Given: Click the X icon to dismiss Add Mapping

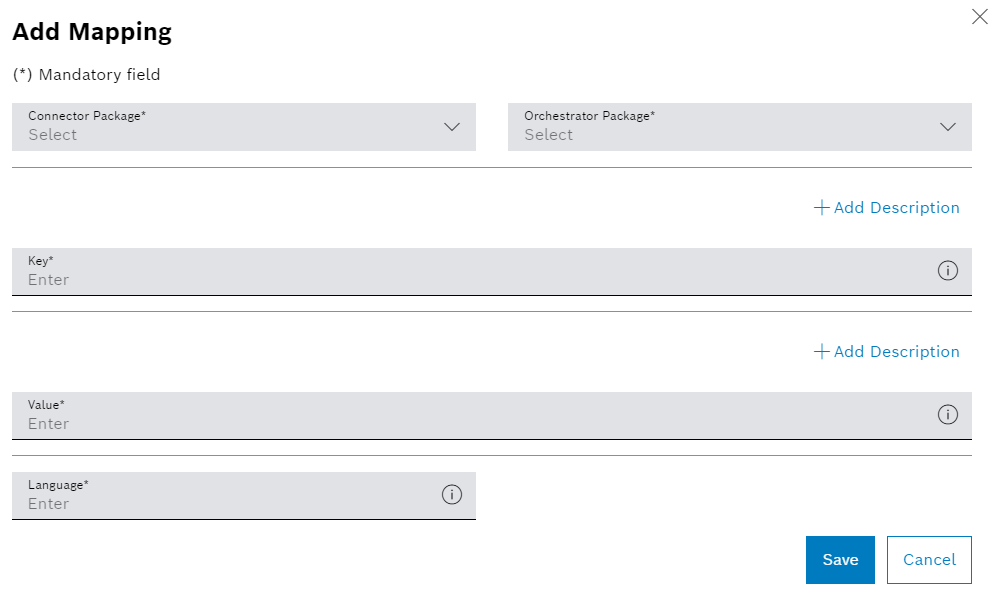Looking at the screenshot, I should click(x=979, y=16).
